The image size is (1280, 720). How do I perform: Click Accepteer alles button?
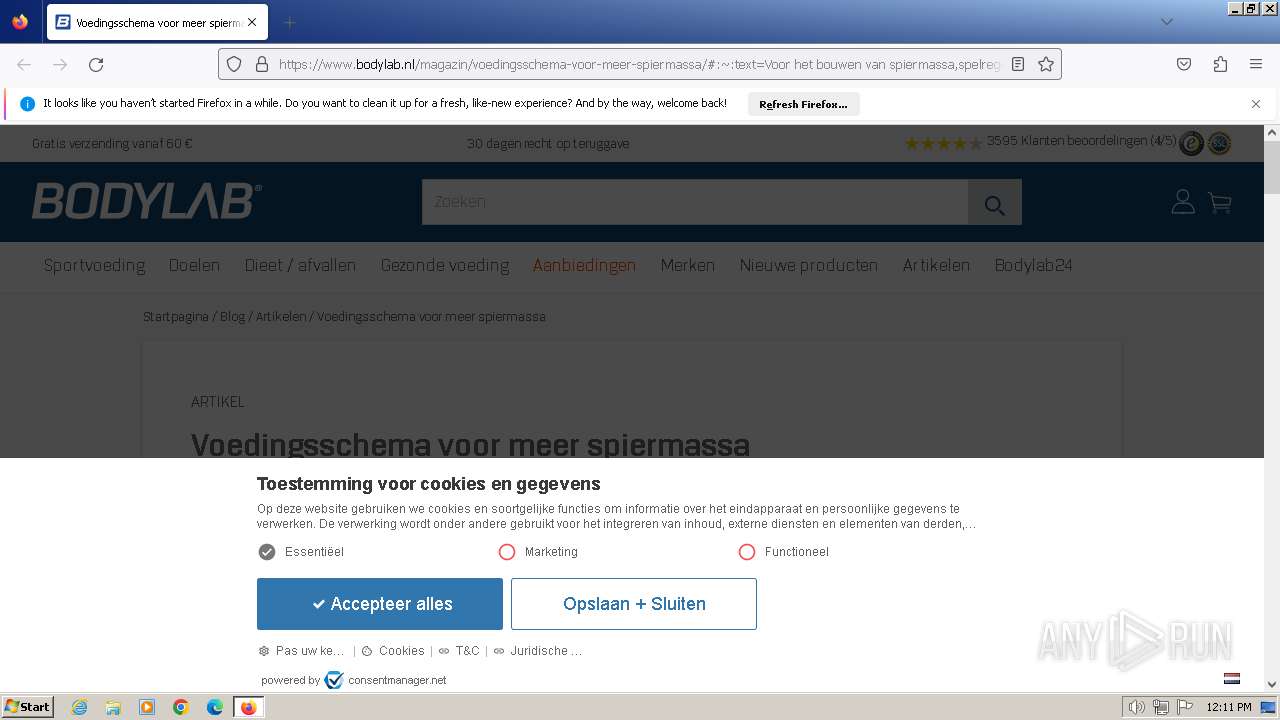point(380,604)
